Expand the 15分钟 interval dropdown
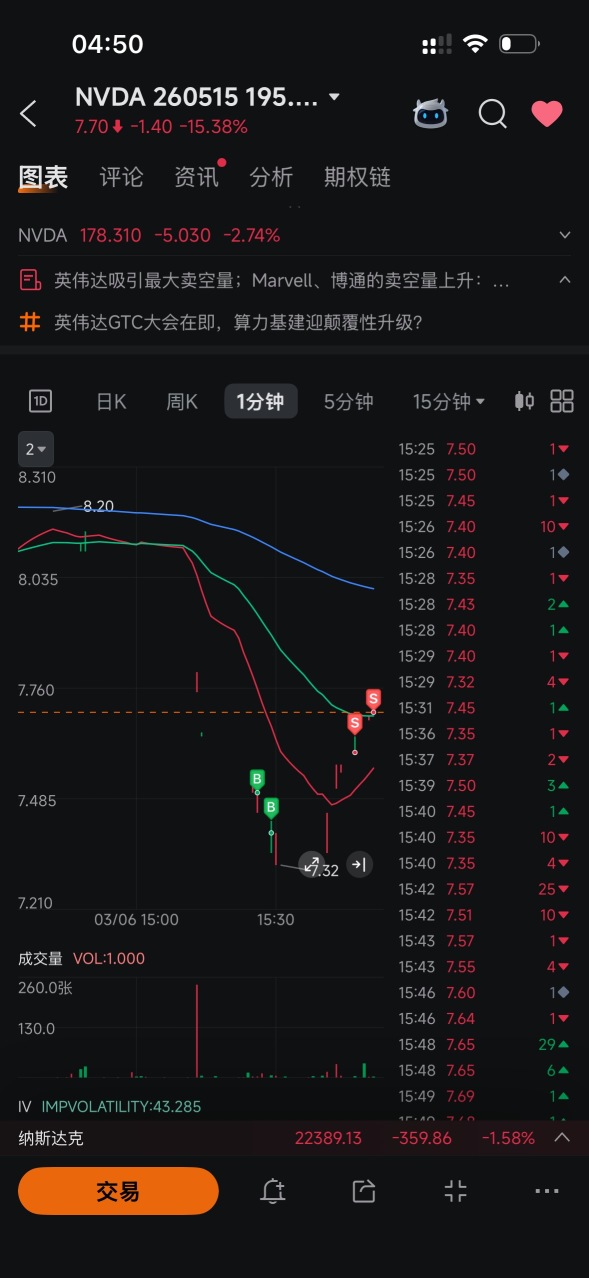The image size is (589, 1278). [449, 402]
